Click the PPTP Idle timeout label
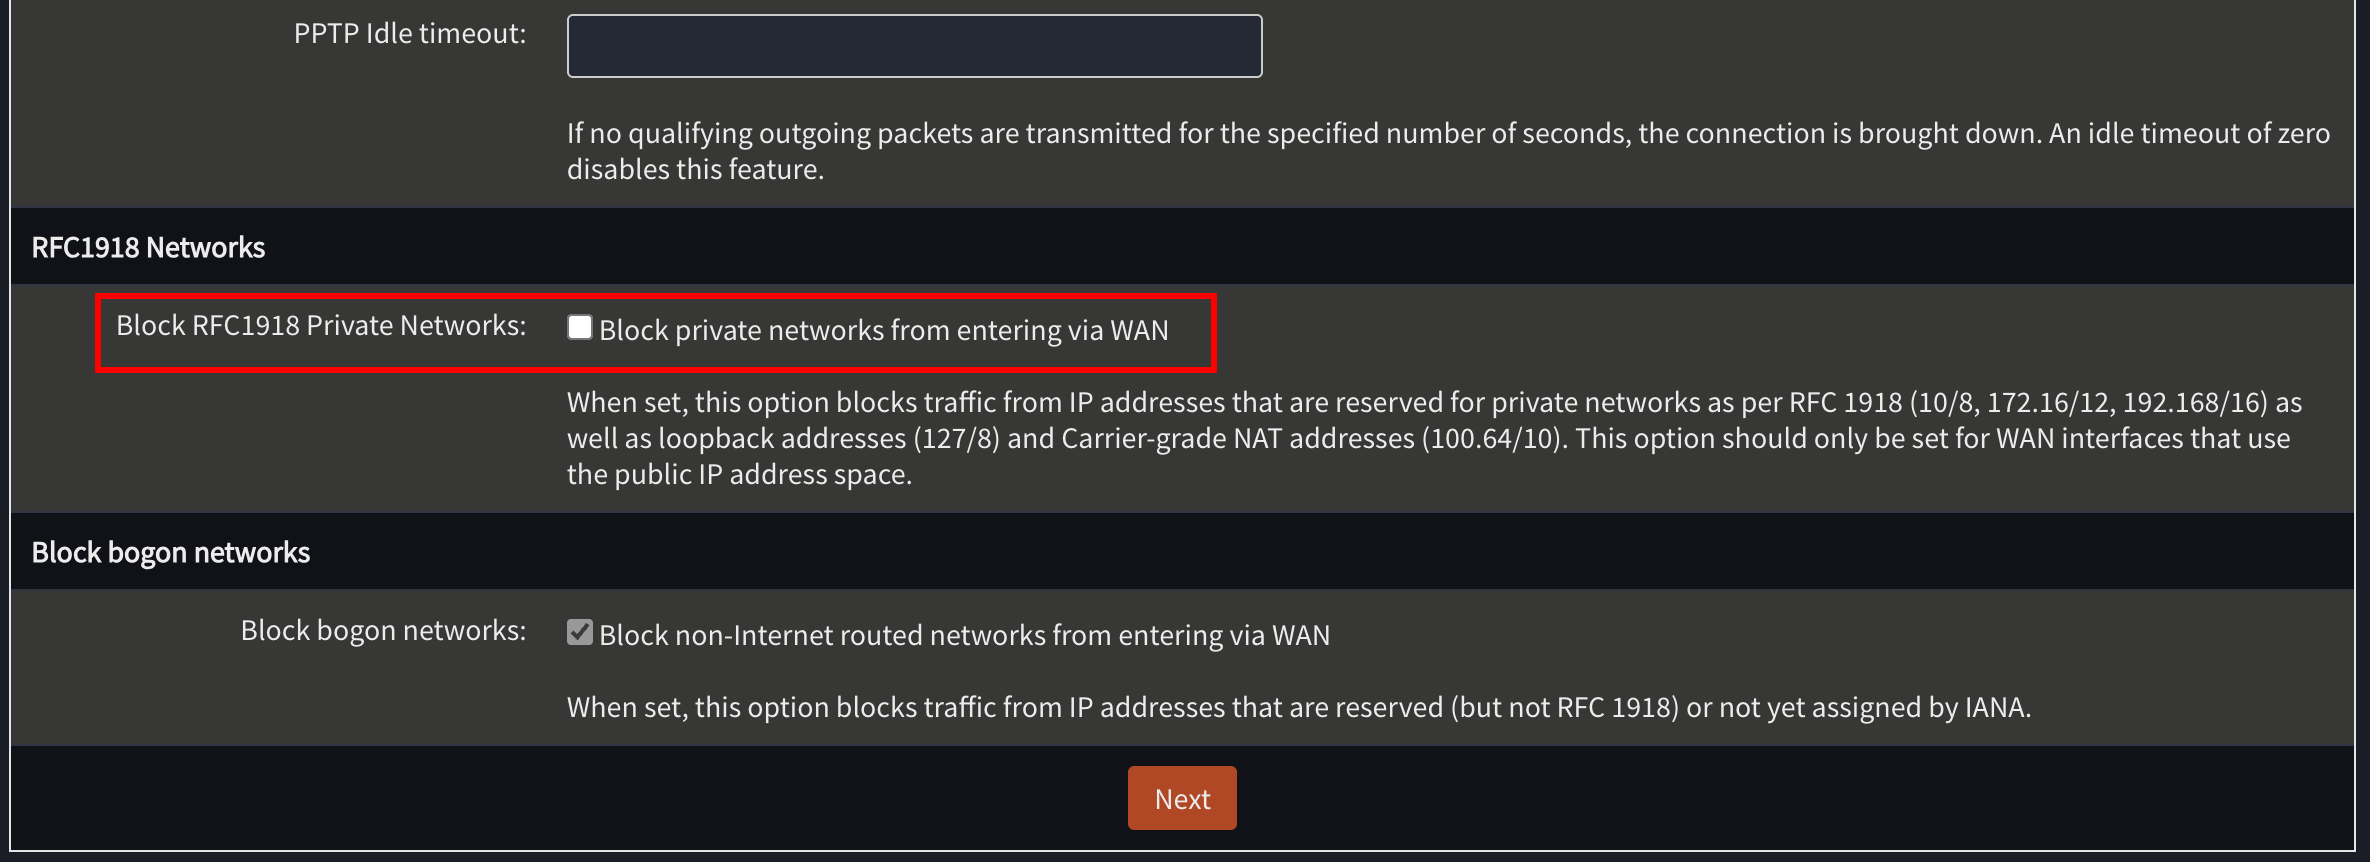2370x862 pixels. (x=408, y=32)
